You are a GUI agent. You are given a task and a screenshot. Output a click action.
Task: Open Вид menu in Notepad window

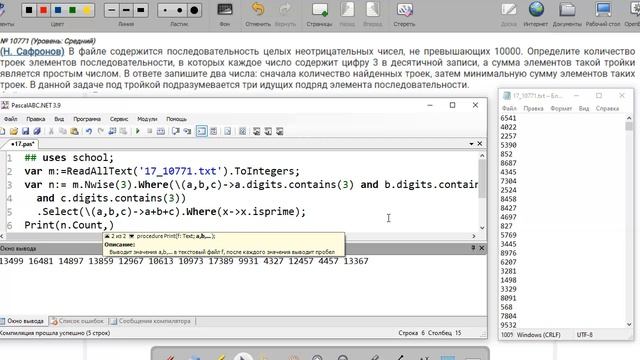(x=584, y=109)
